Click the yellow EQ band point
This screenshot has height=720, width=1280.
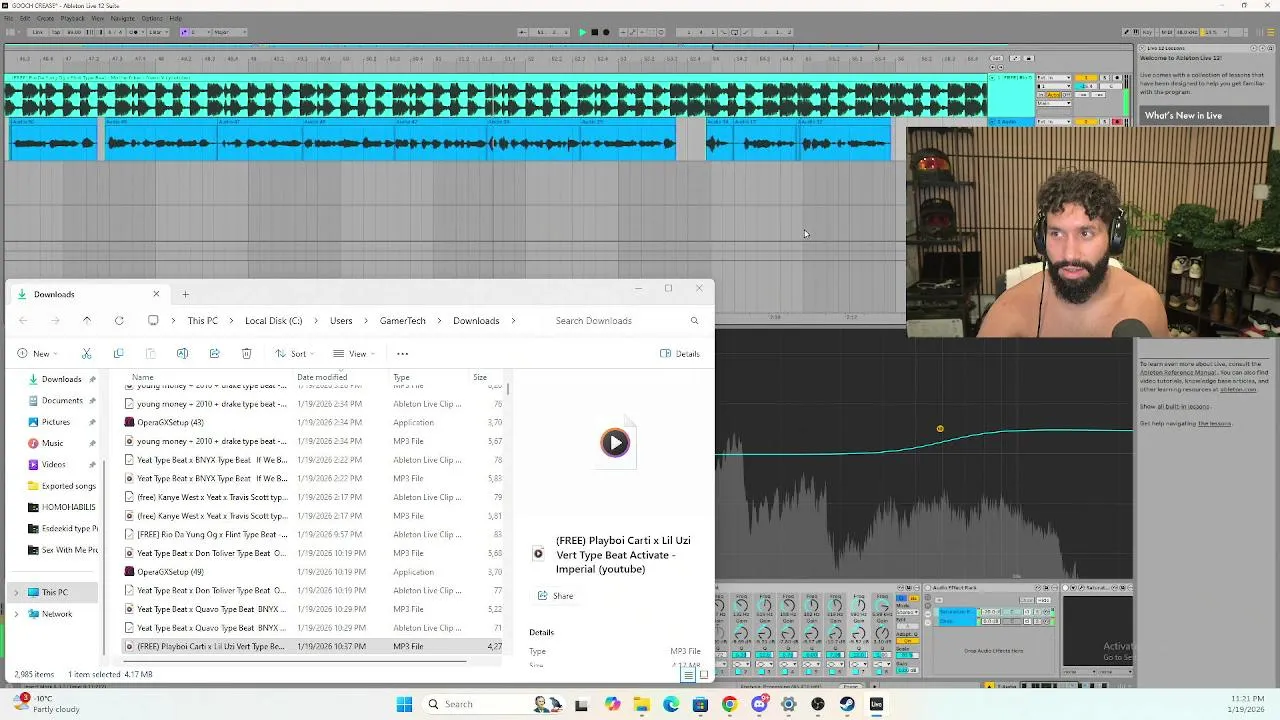click(940, 429)
